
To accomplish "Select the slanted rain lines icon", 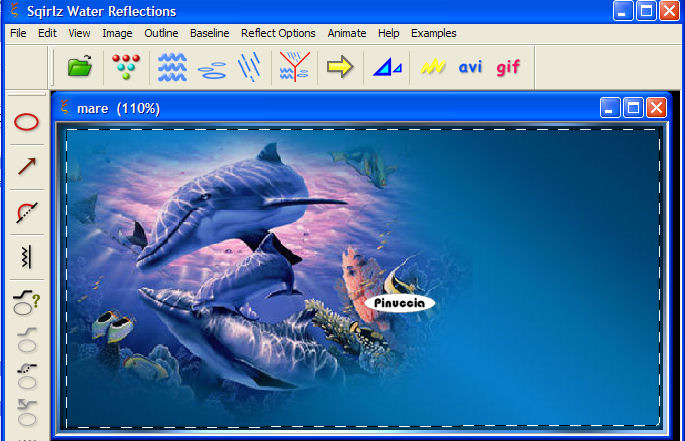I will (x=250, y=67).
